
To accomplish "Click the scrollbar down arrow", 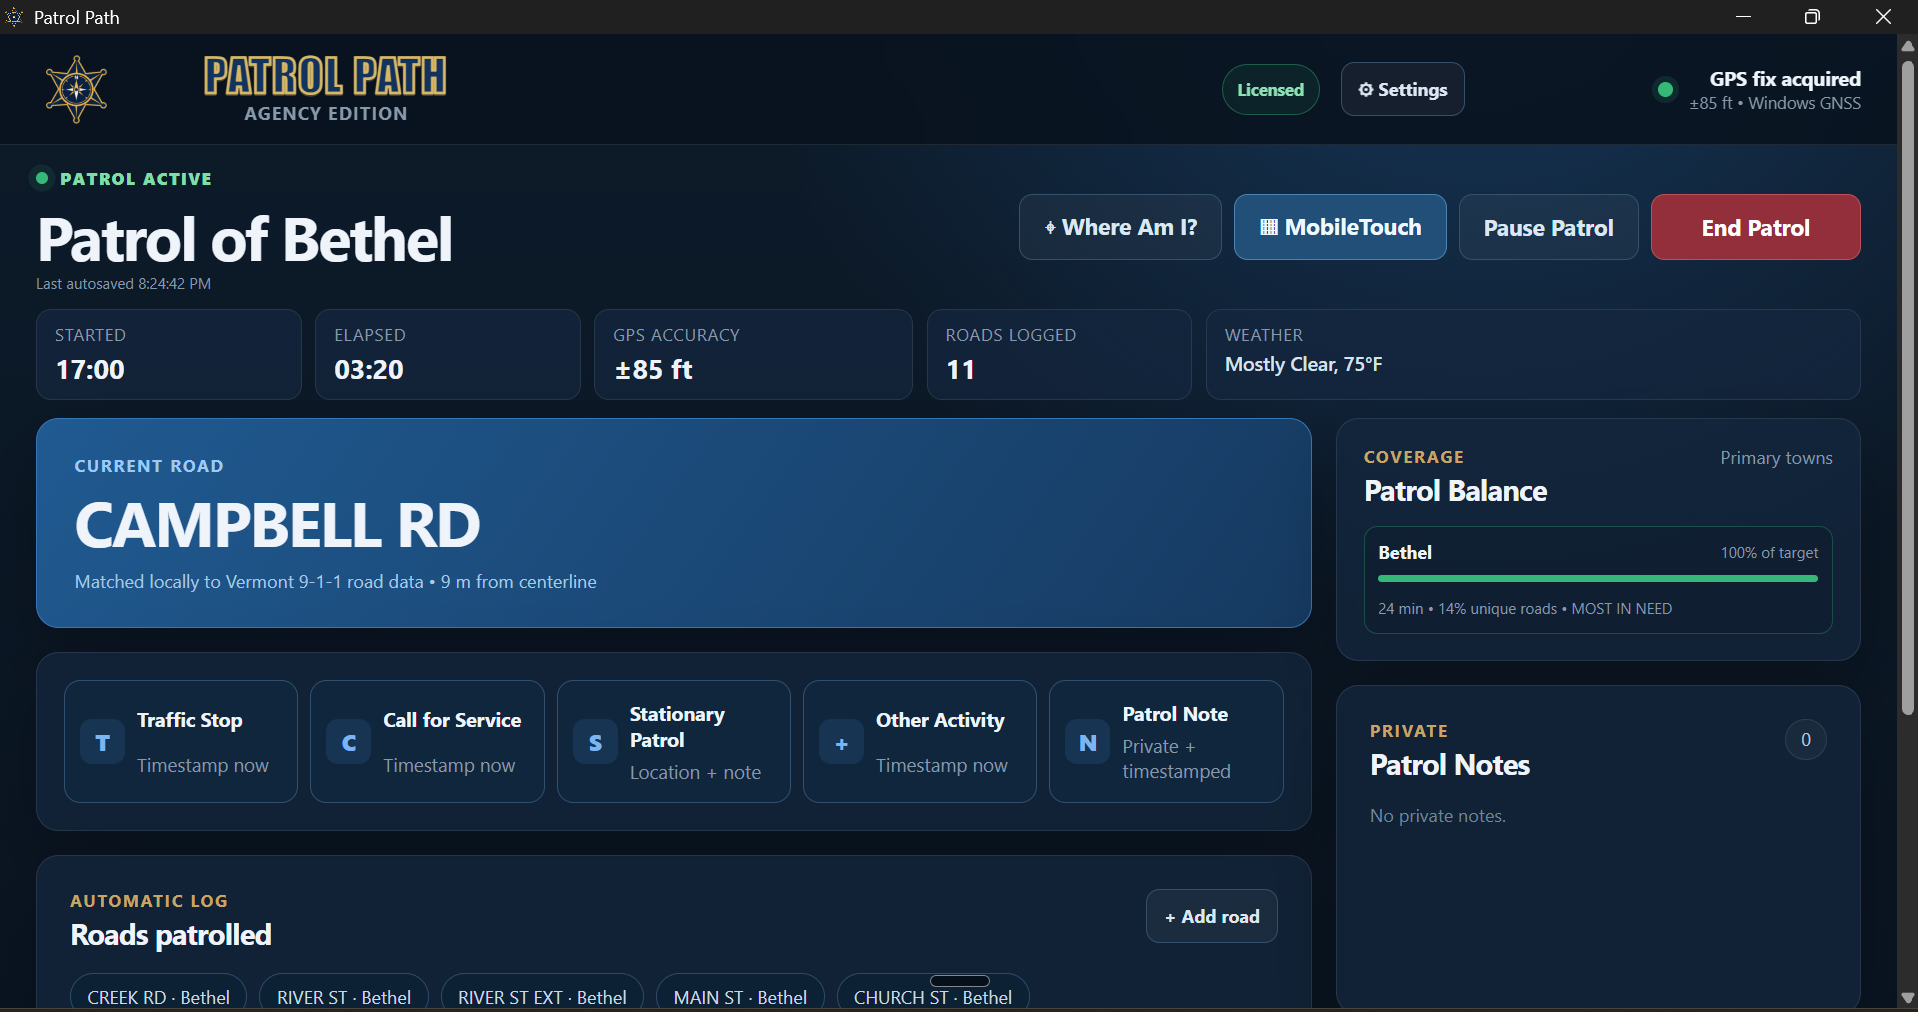I will (x=1907, y=998).
